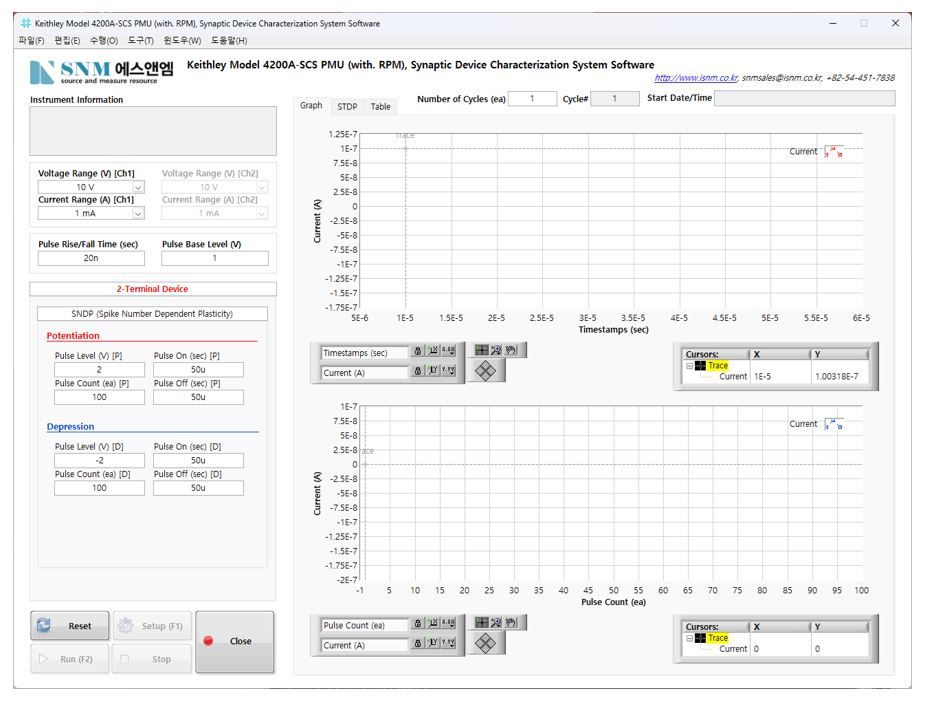
Task: Open the www.isnm.co.kr website link
Action: [695, 78]
